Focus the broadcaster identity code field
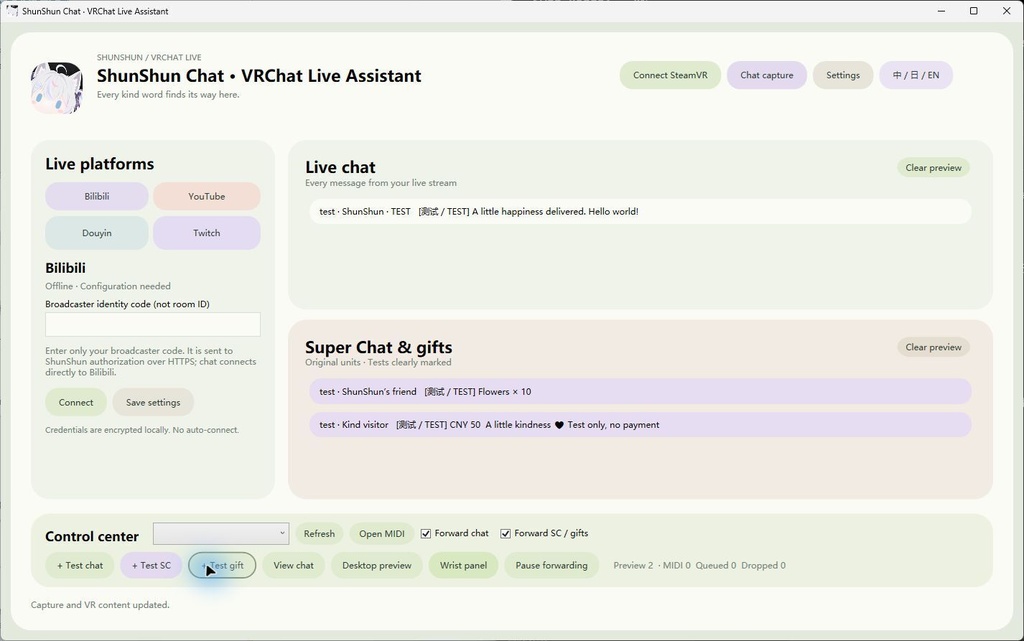Image resolution: width=1024 pixels, height=641 pixels. coord(153,324)
